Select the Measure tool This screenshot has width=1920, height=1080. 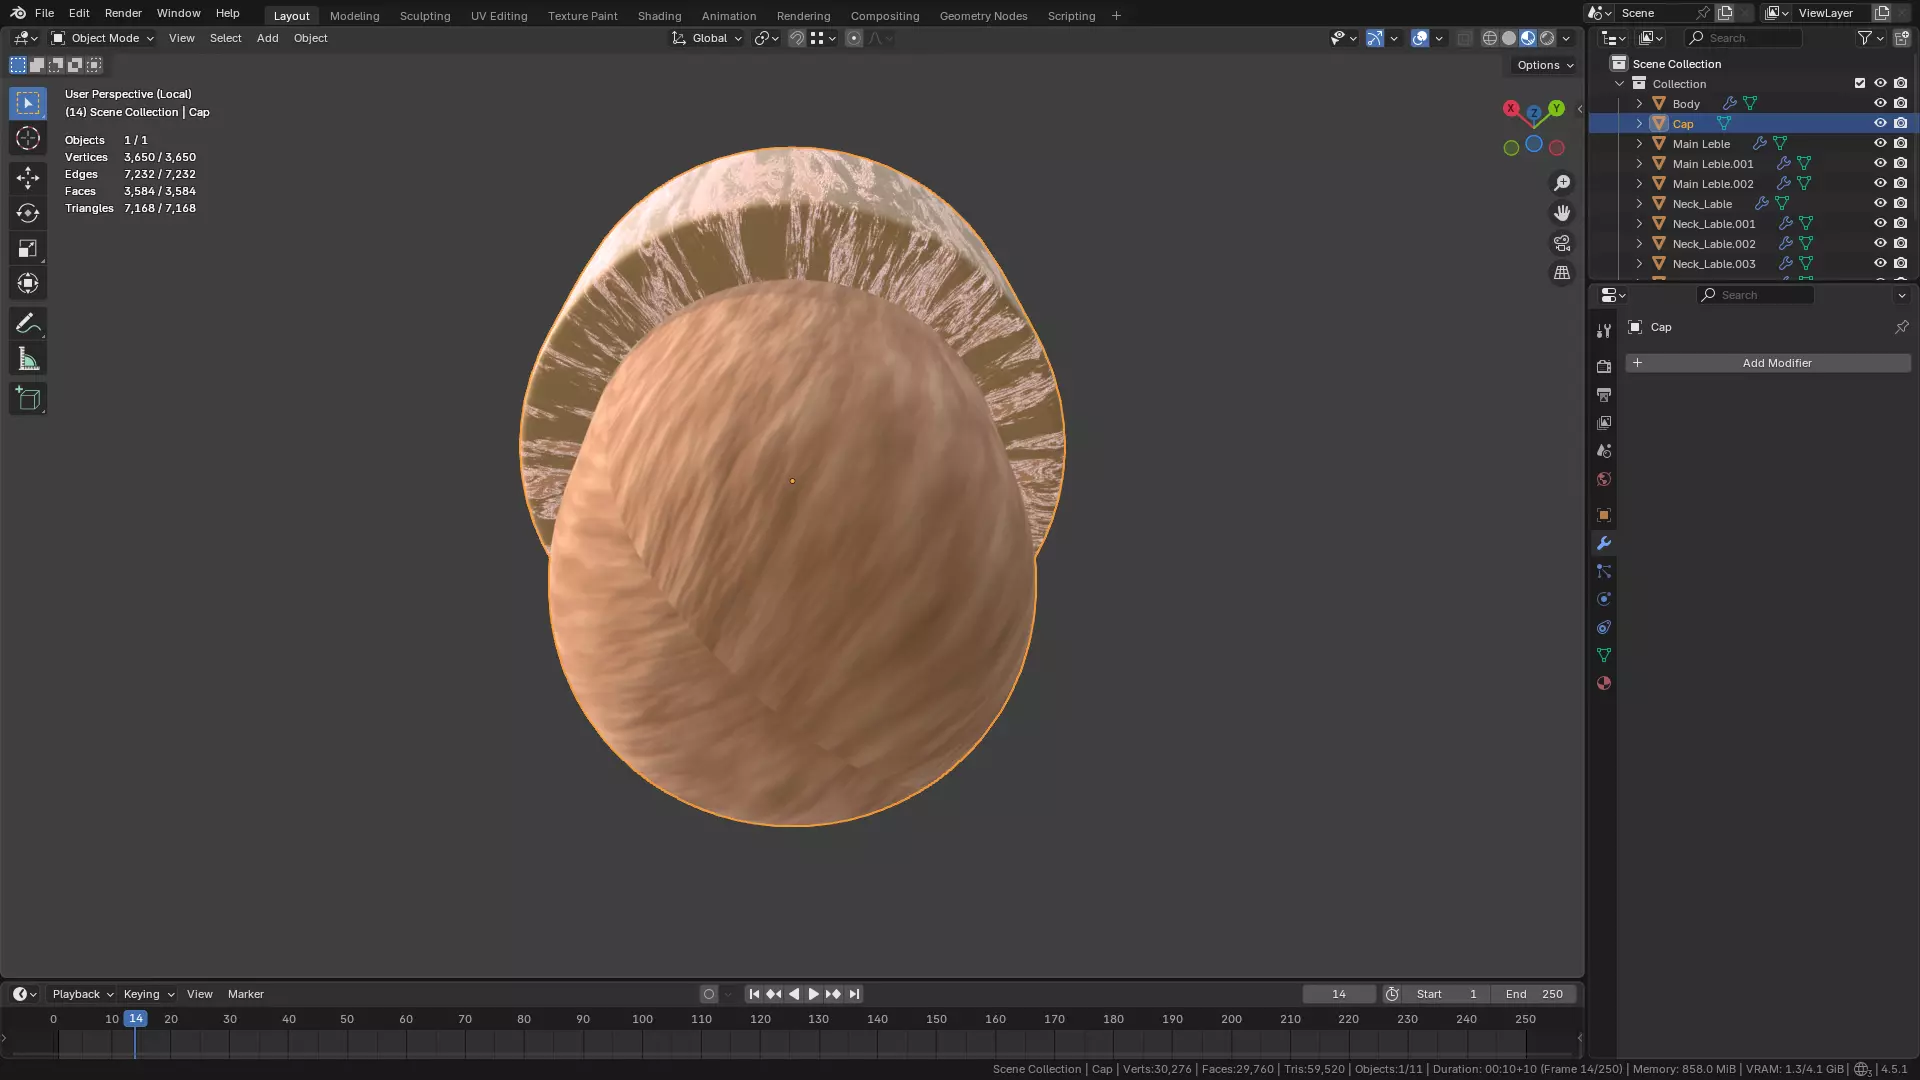[28, 359]
